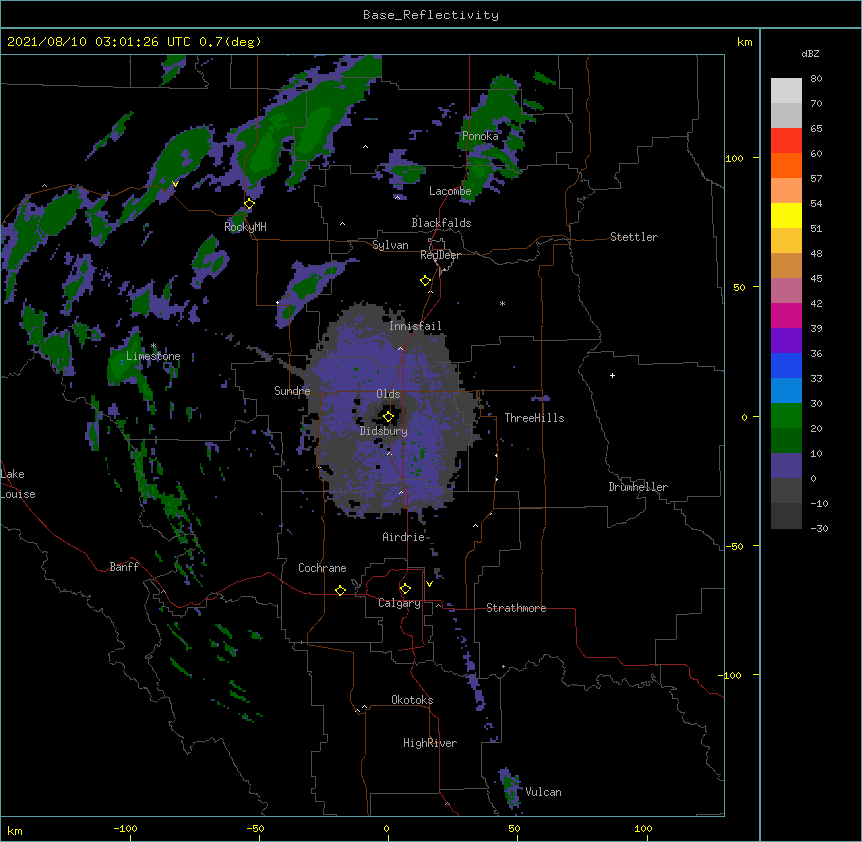This screenshot has height=842, width=862.
Task: Click the Drumheller label
Action: coord(638,487)
